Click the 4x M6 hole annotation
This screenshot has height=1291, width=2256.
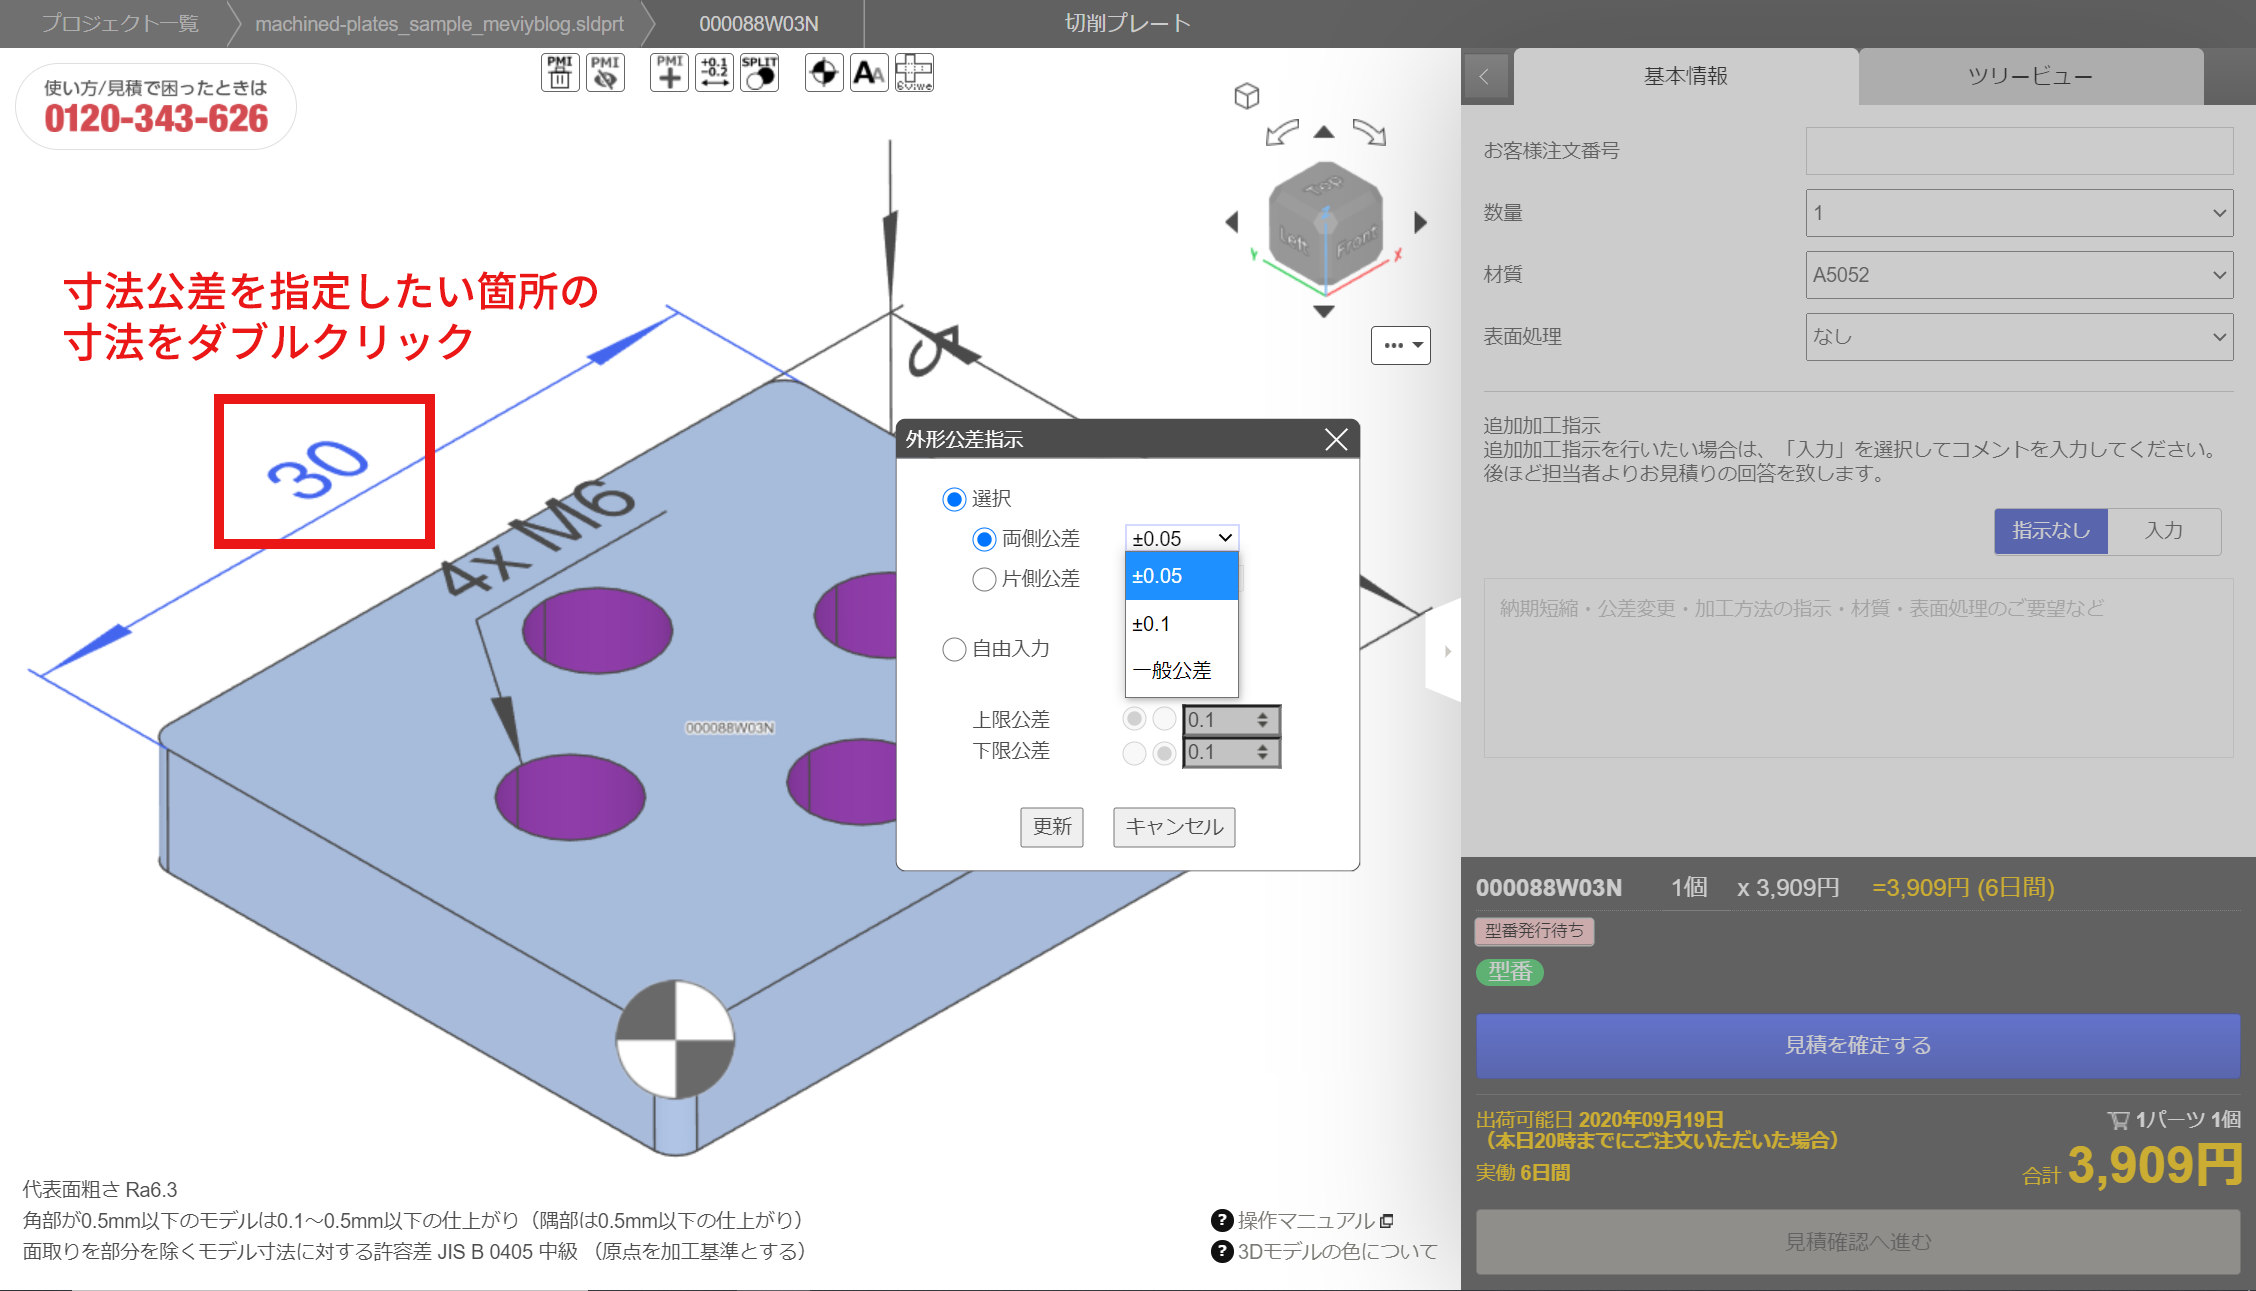(537, 537)
